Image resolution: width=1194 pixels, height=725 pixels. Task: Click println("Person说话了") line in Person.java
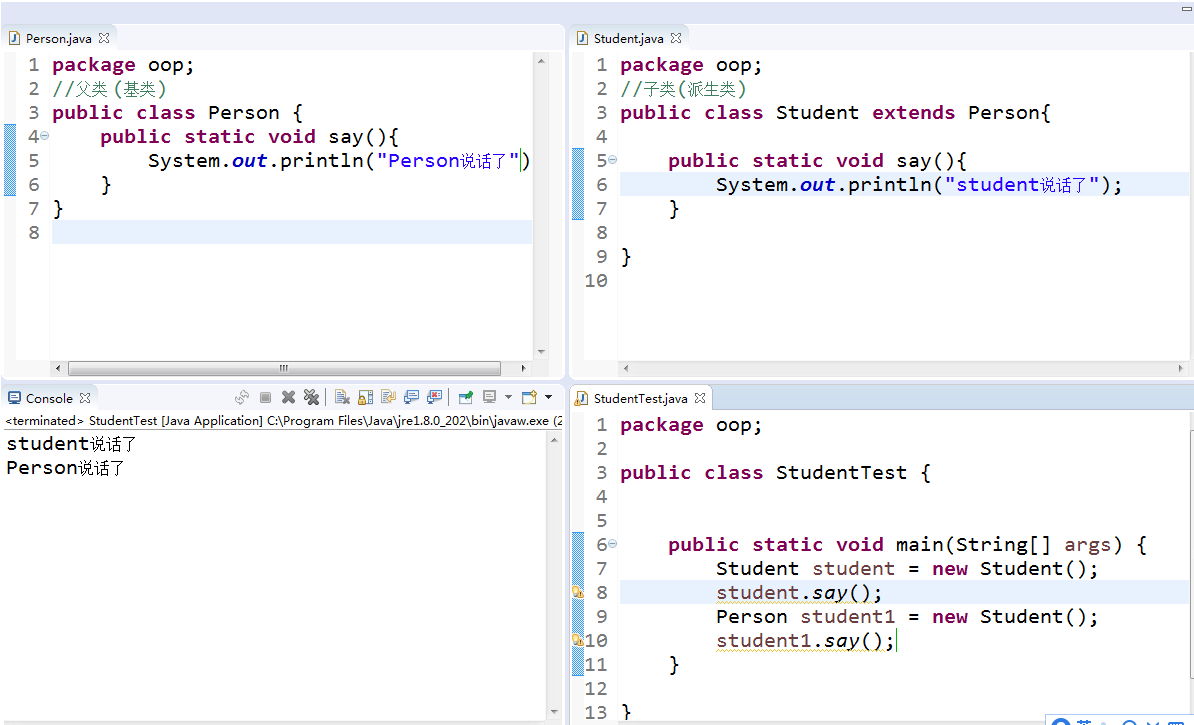tap(339, 161)
